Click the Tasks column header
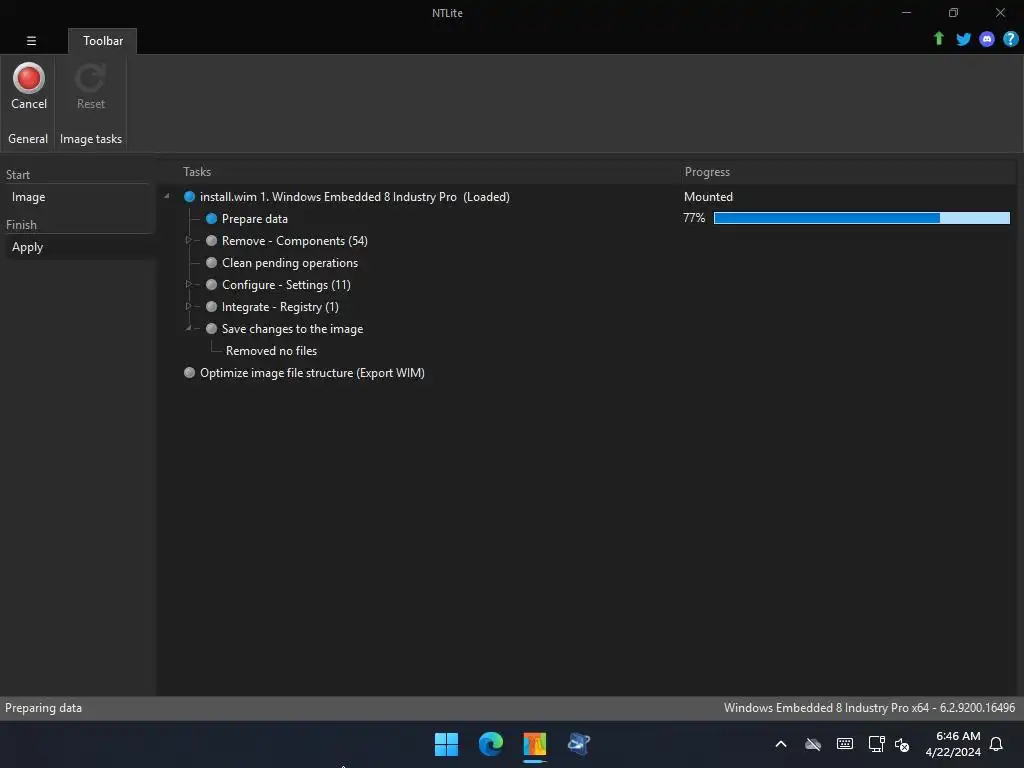This screenshot has height=768, width=1024. (x=197, y=172)
